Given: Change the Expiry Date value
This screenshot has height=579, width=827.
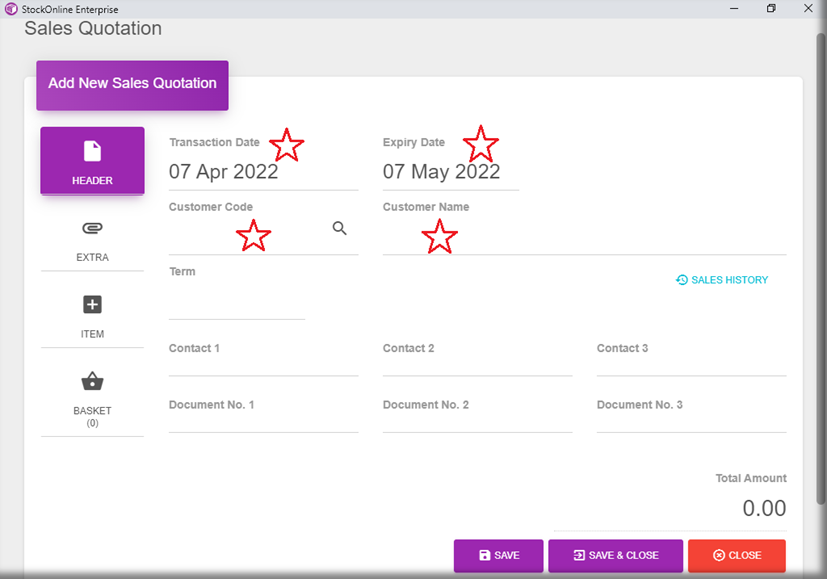Looking at the screenshot, I should tap(449, 172).
